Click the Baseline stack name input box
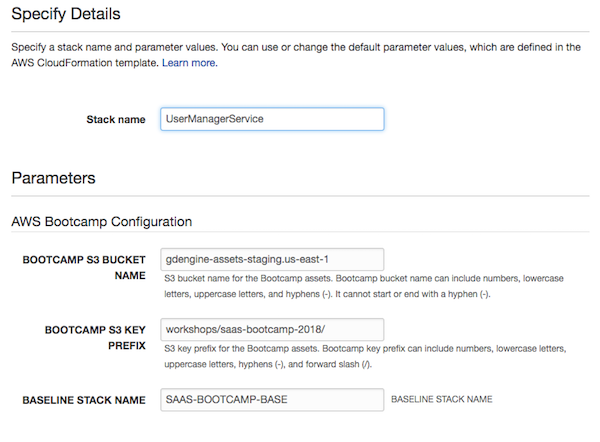The width and height of the screenshot is (600, 442). tap(272, 400)
